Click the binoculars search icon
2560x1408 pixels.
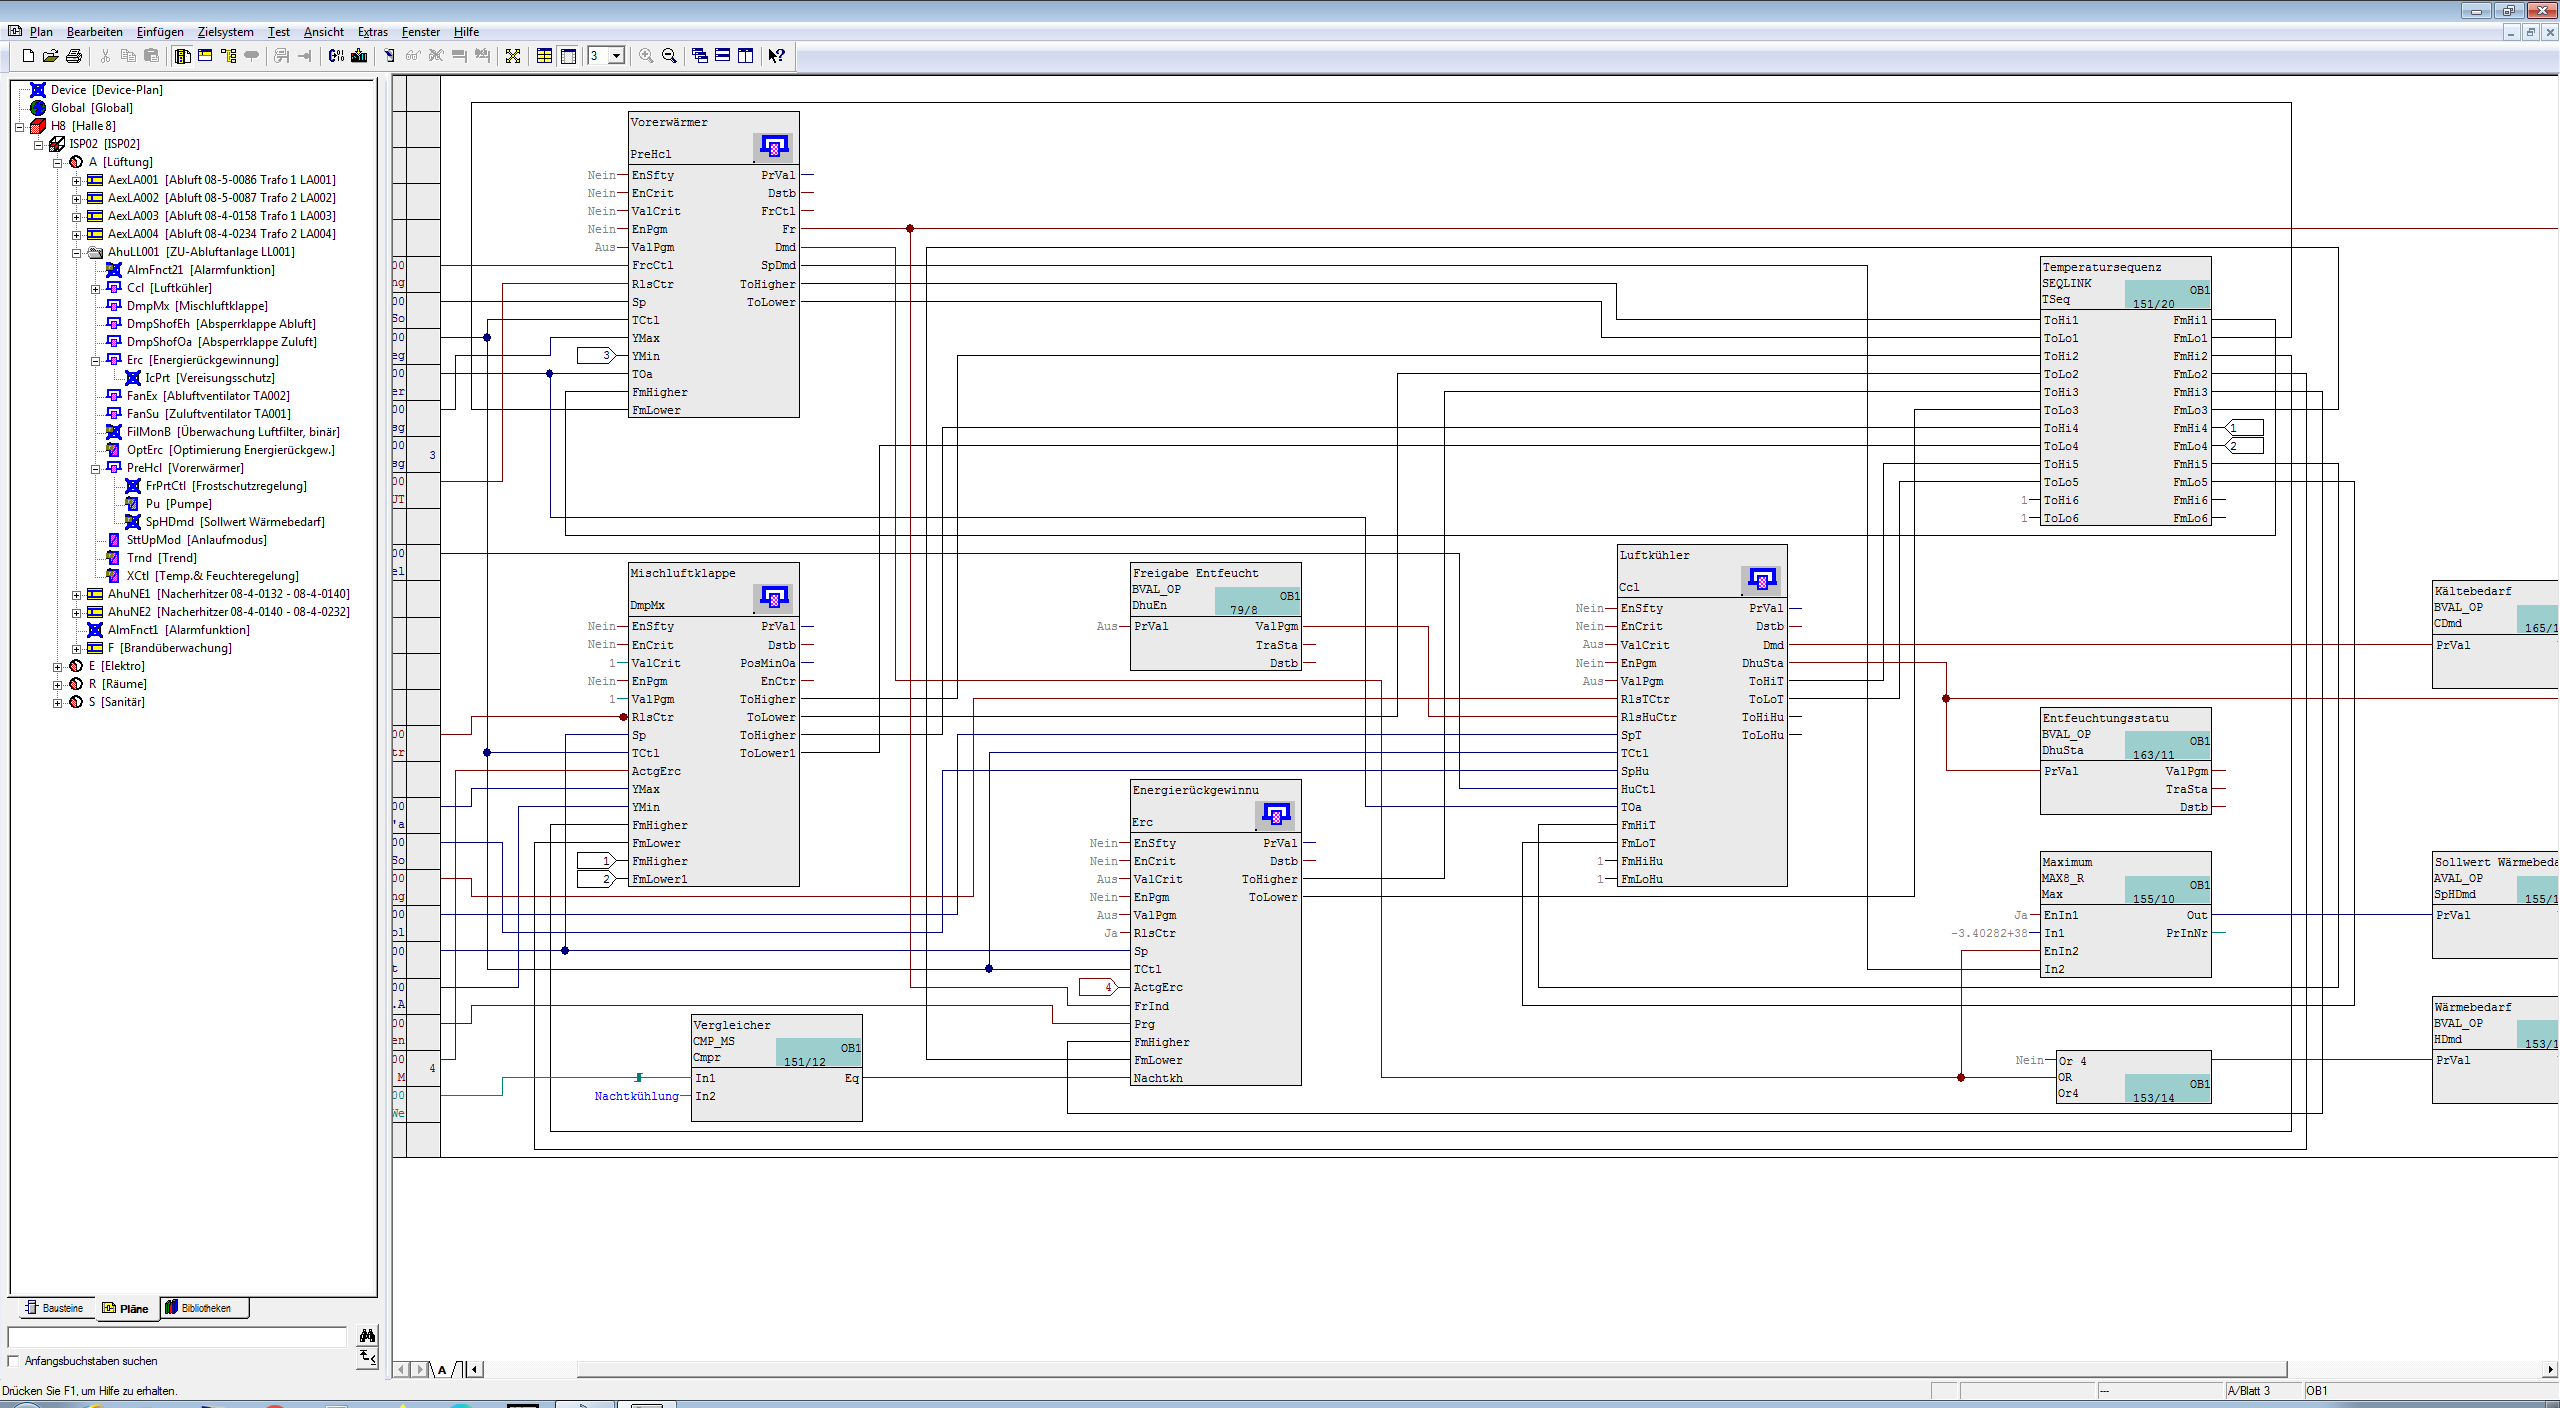pos(367,1336)
